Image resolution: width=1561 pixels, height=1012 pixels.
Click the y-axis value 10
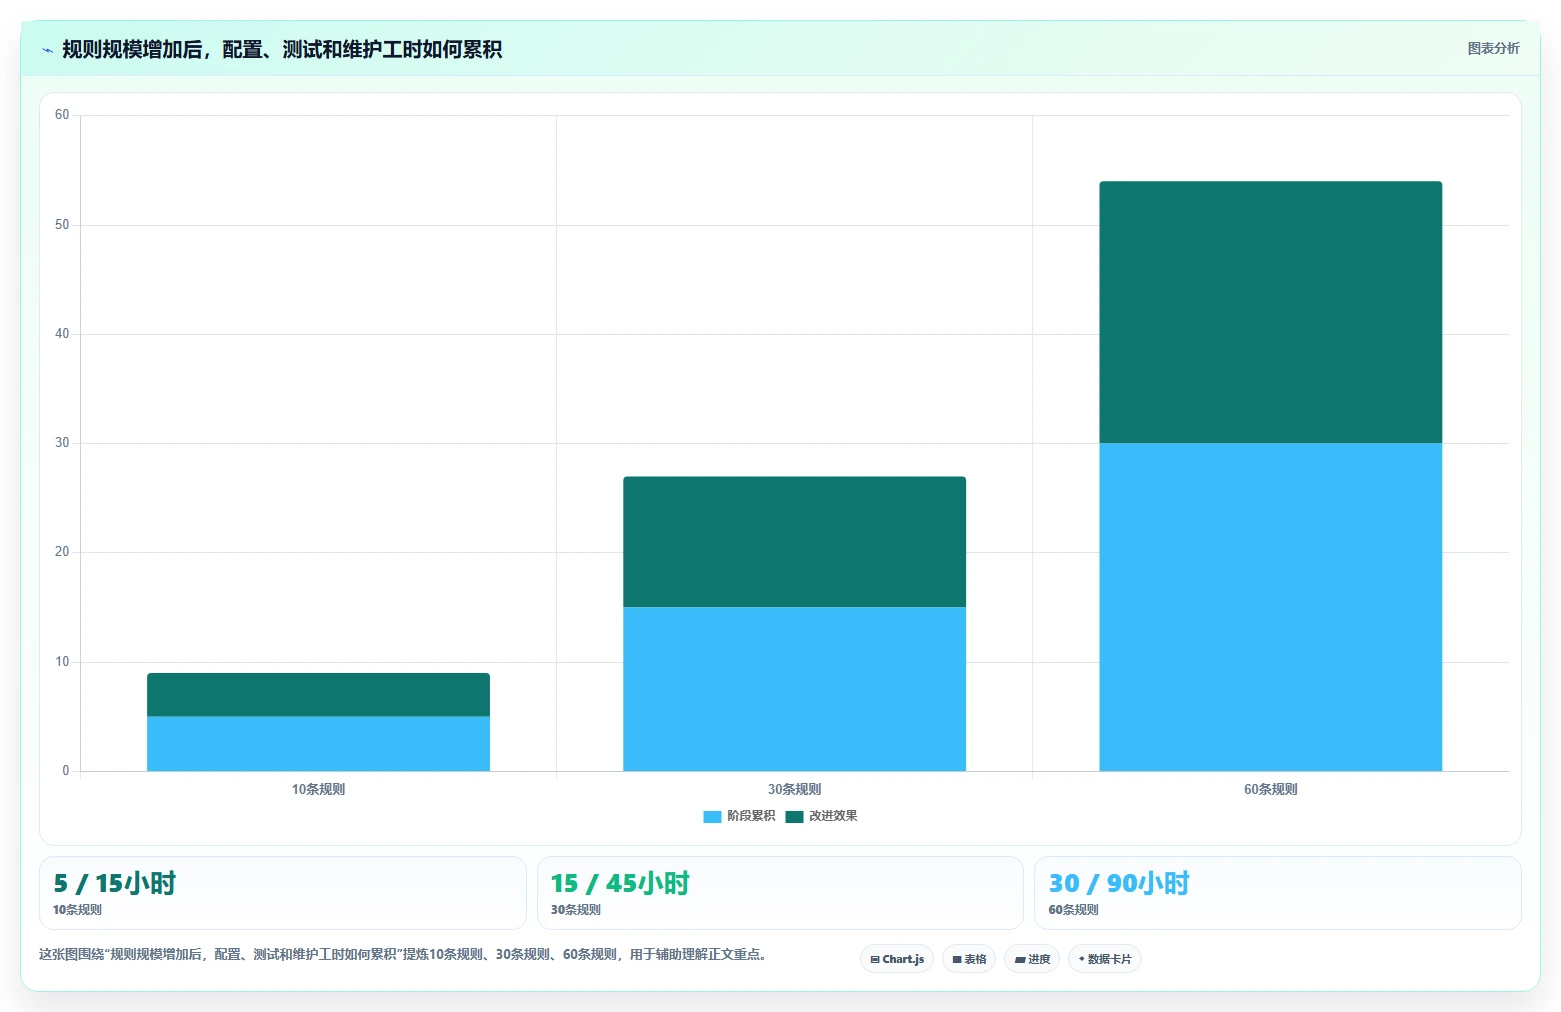(62, 662)
